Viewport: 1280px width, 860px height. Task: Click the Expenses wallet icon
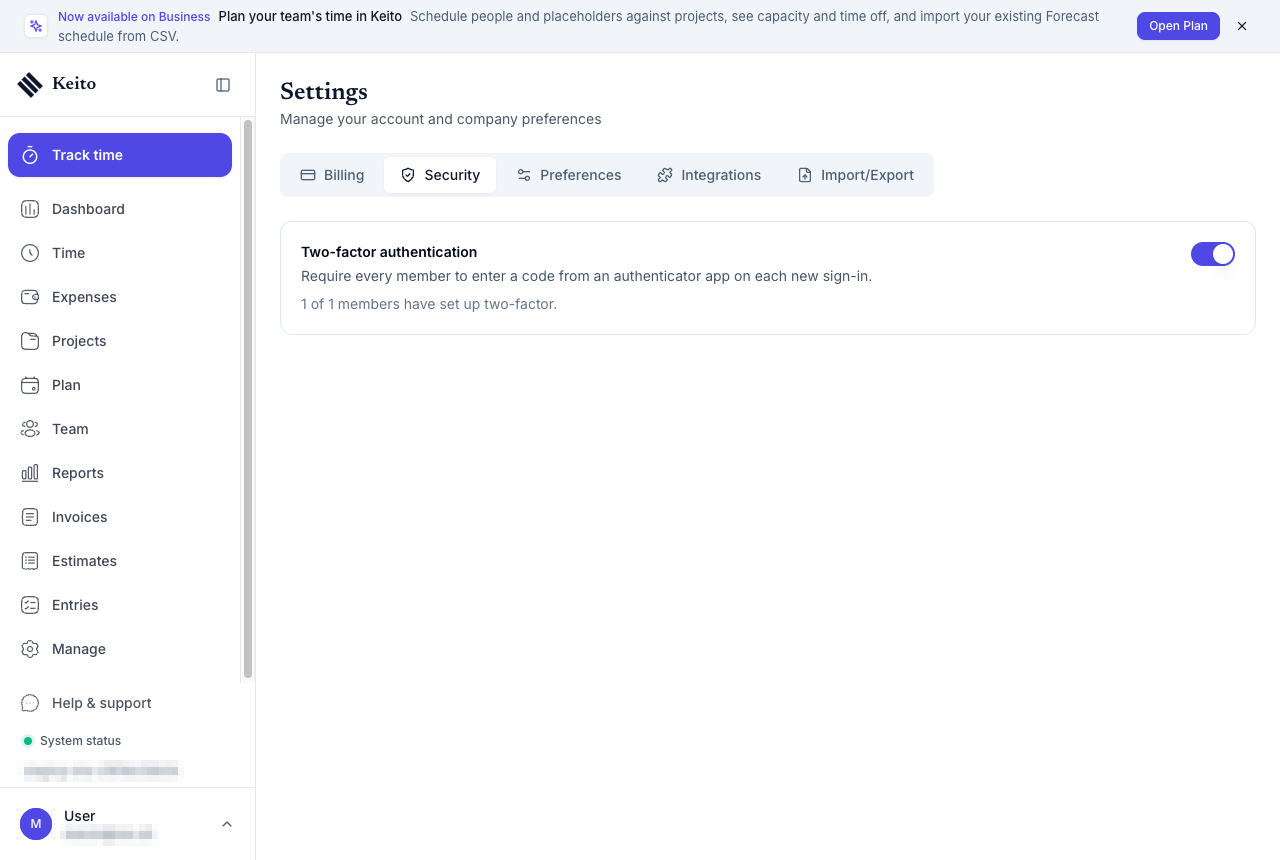coord(30,297)
